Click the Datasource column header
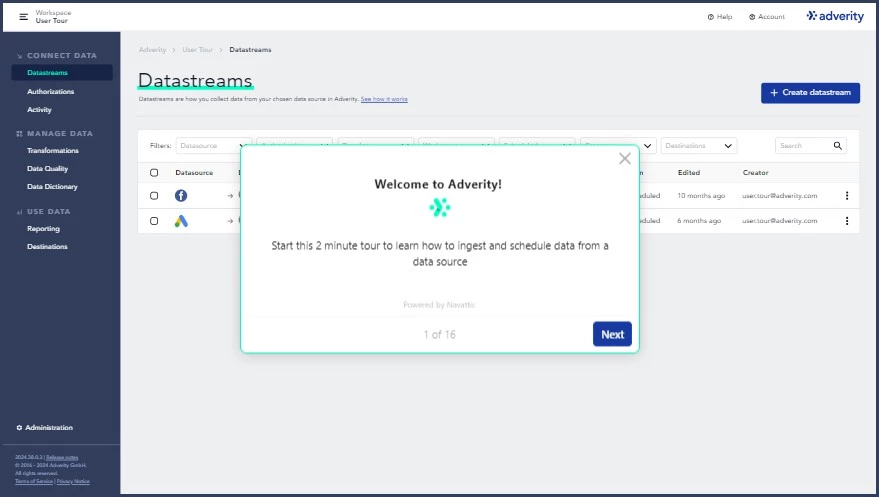Viewport: 879px width, 497px height. point(194,173)
